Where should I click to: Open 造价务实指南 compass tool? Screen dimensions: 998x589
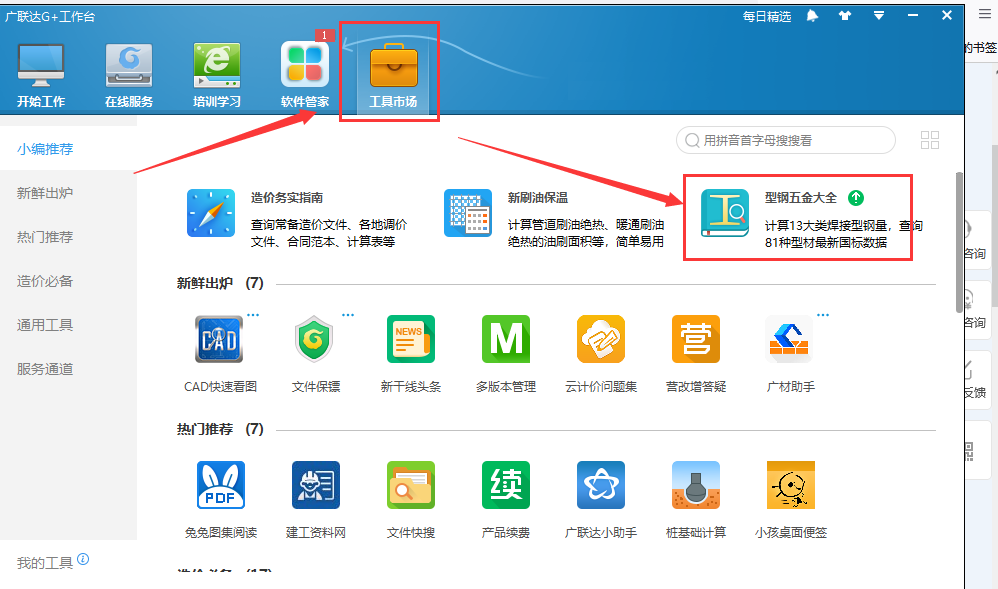click(x=211, y=213)
